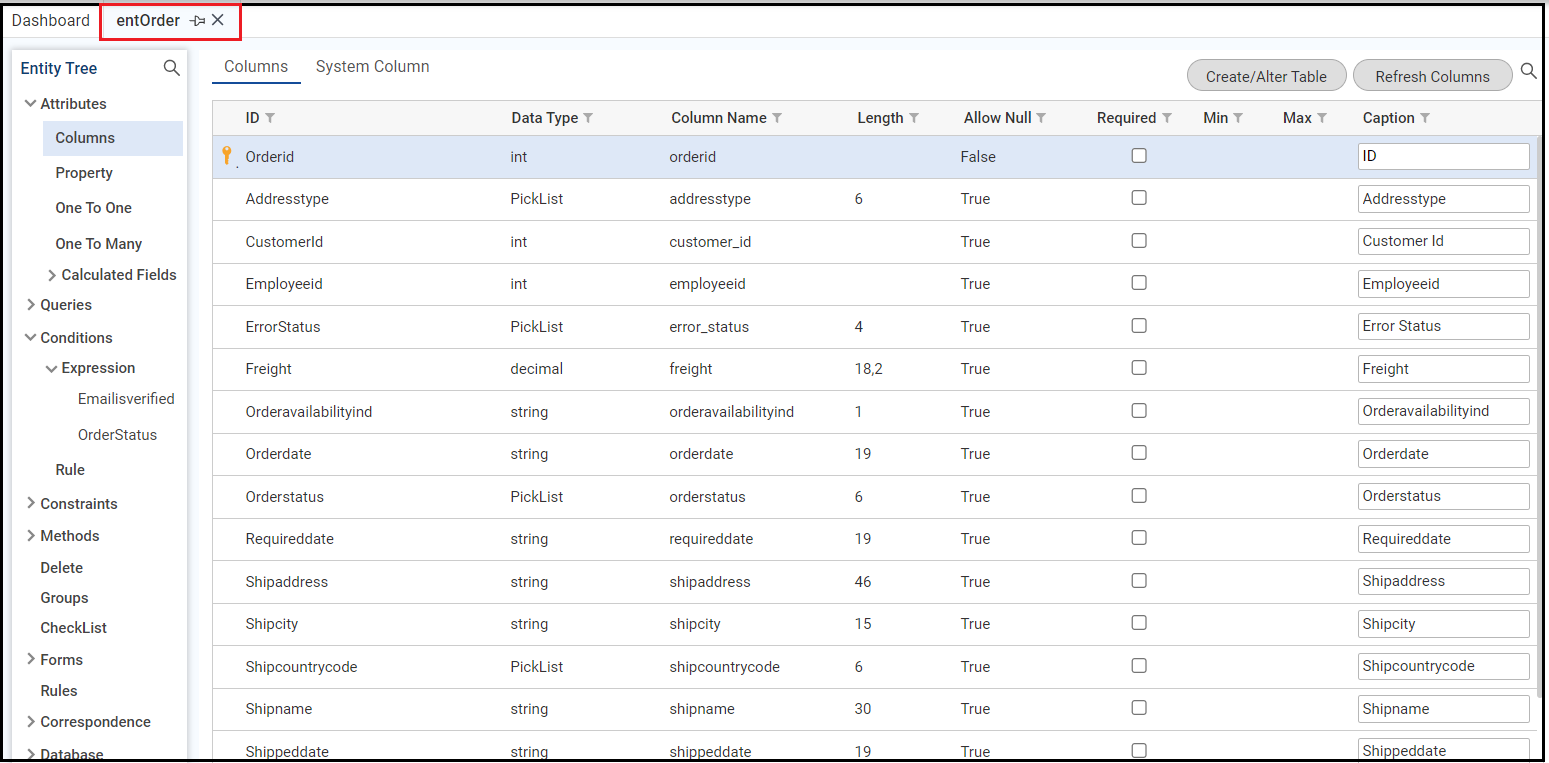Click the Entity Tree search icon
The width and height of the screenshot is (1549, 763).
[172, 68]
